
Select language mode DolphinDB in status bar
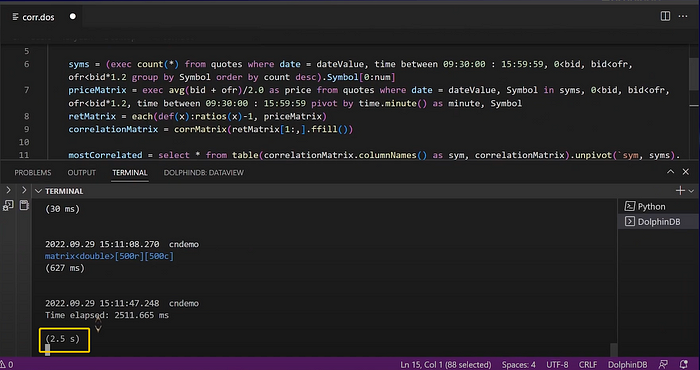point(627,365)
